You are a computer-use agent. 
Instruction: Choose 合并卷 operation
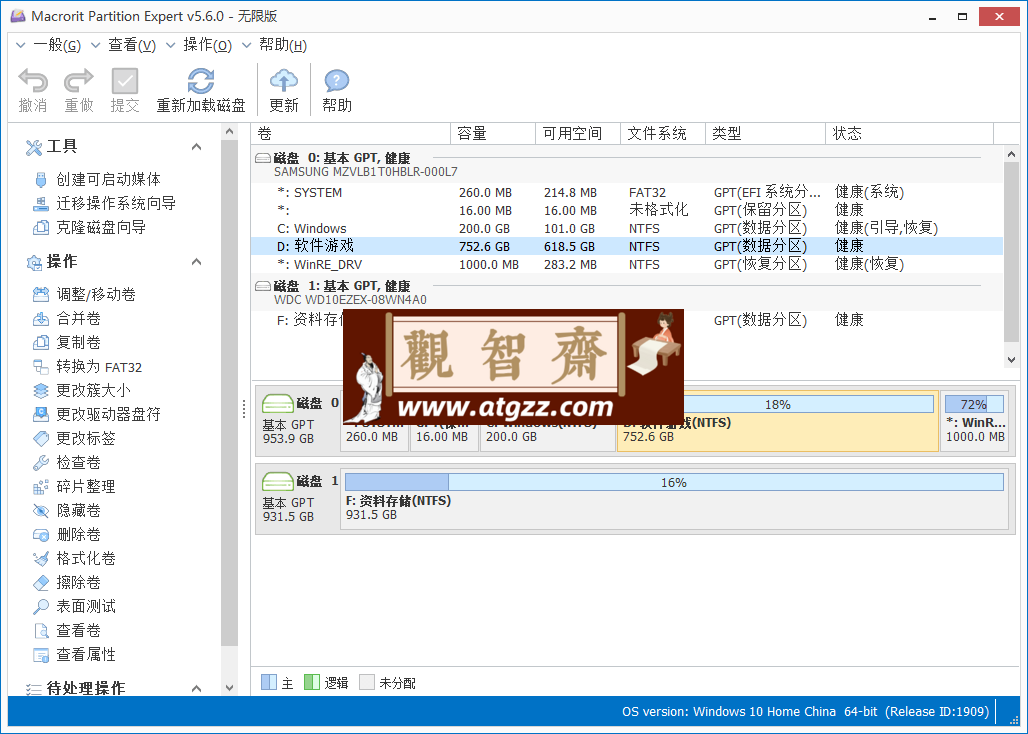(x=78, y=319)
